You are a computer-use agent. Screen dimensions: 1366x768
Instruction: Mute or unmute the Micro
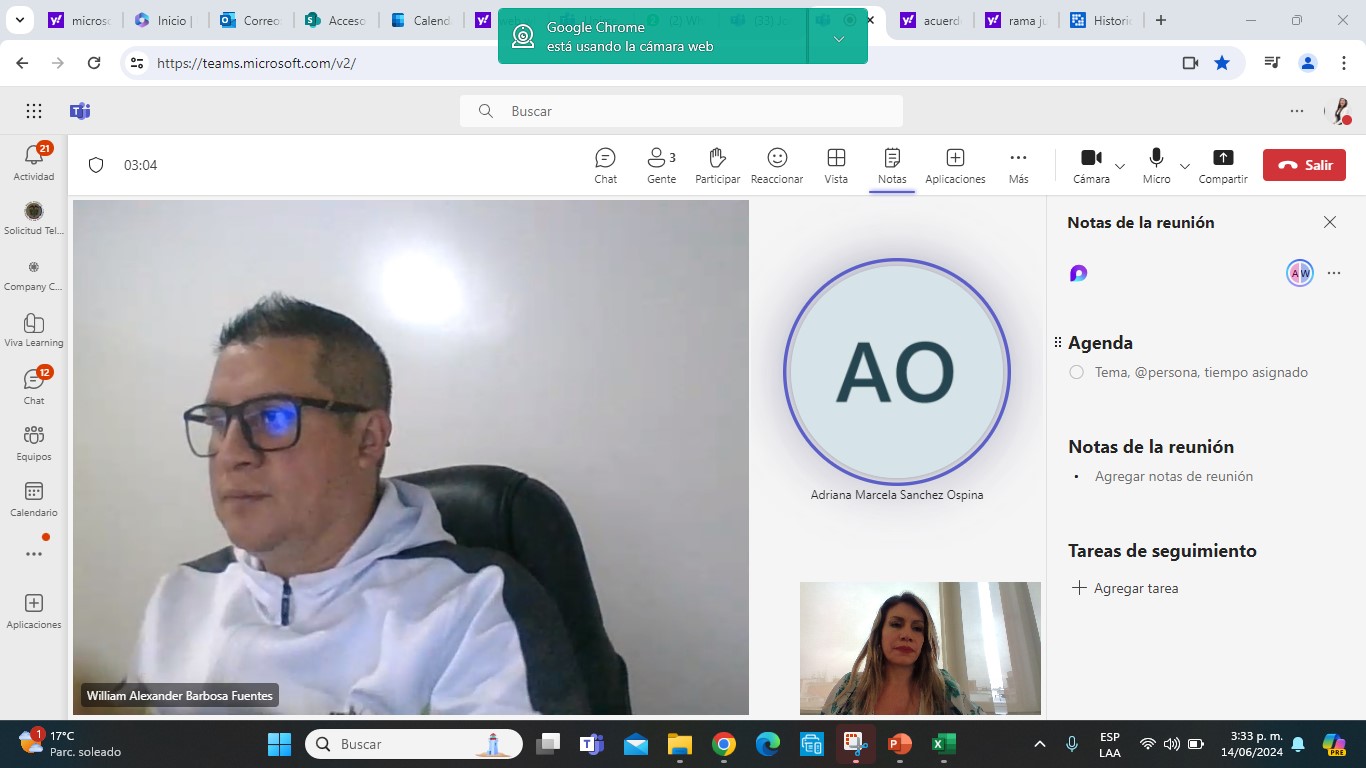[1156, 166]
